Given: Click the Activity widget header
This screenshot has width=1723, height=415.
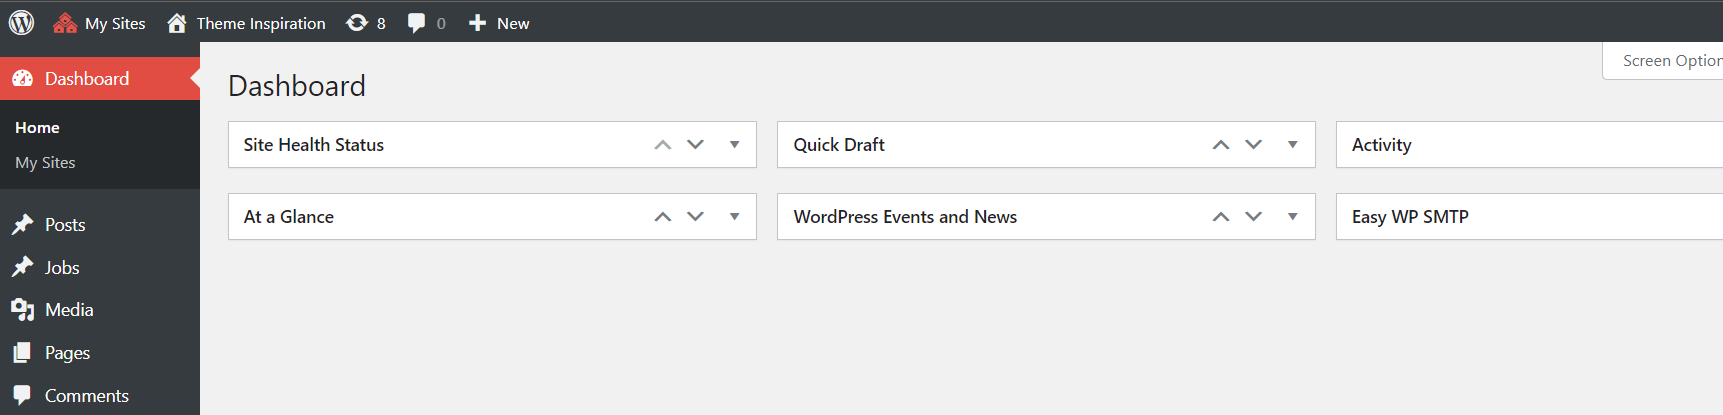Looking at the screenshot, I should 1382,145.
